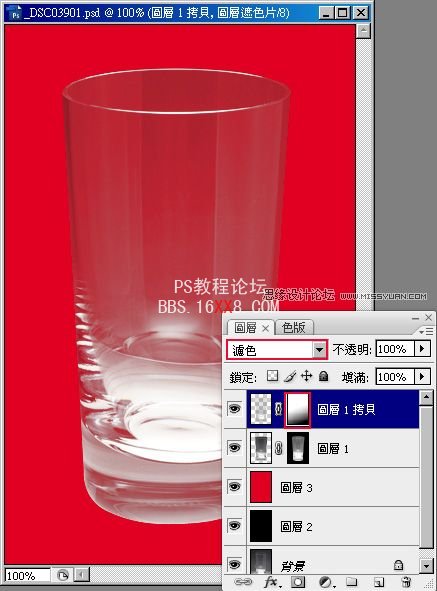Create a new group folder icon
The height and width of the screenshot is (591, 437).
coord(351,582)
